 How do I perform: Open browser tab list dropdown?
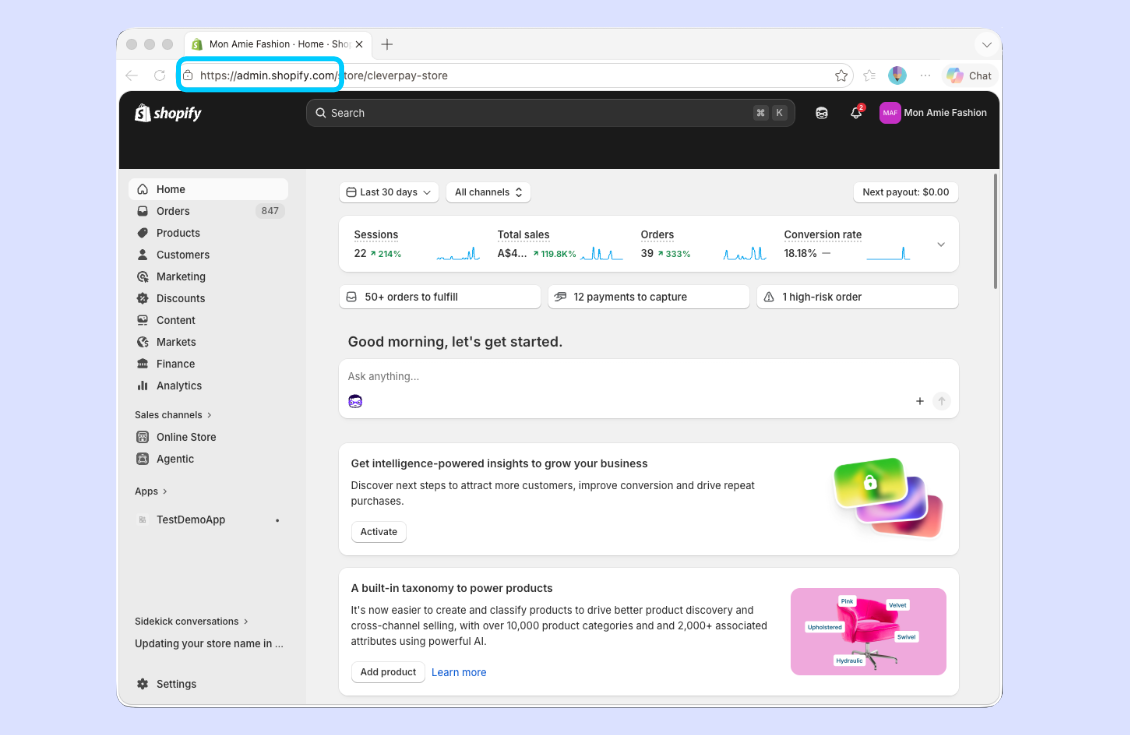(x=987, y=45)
